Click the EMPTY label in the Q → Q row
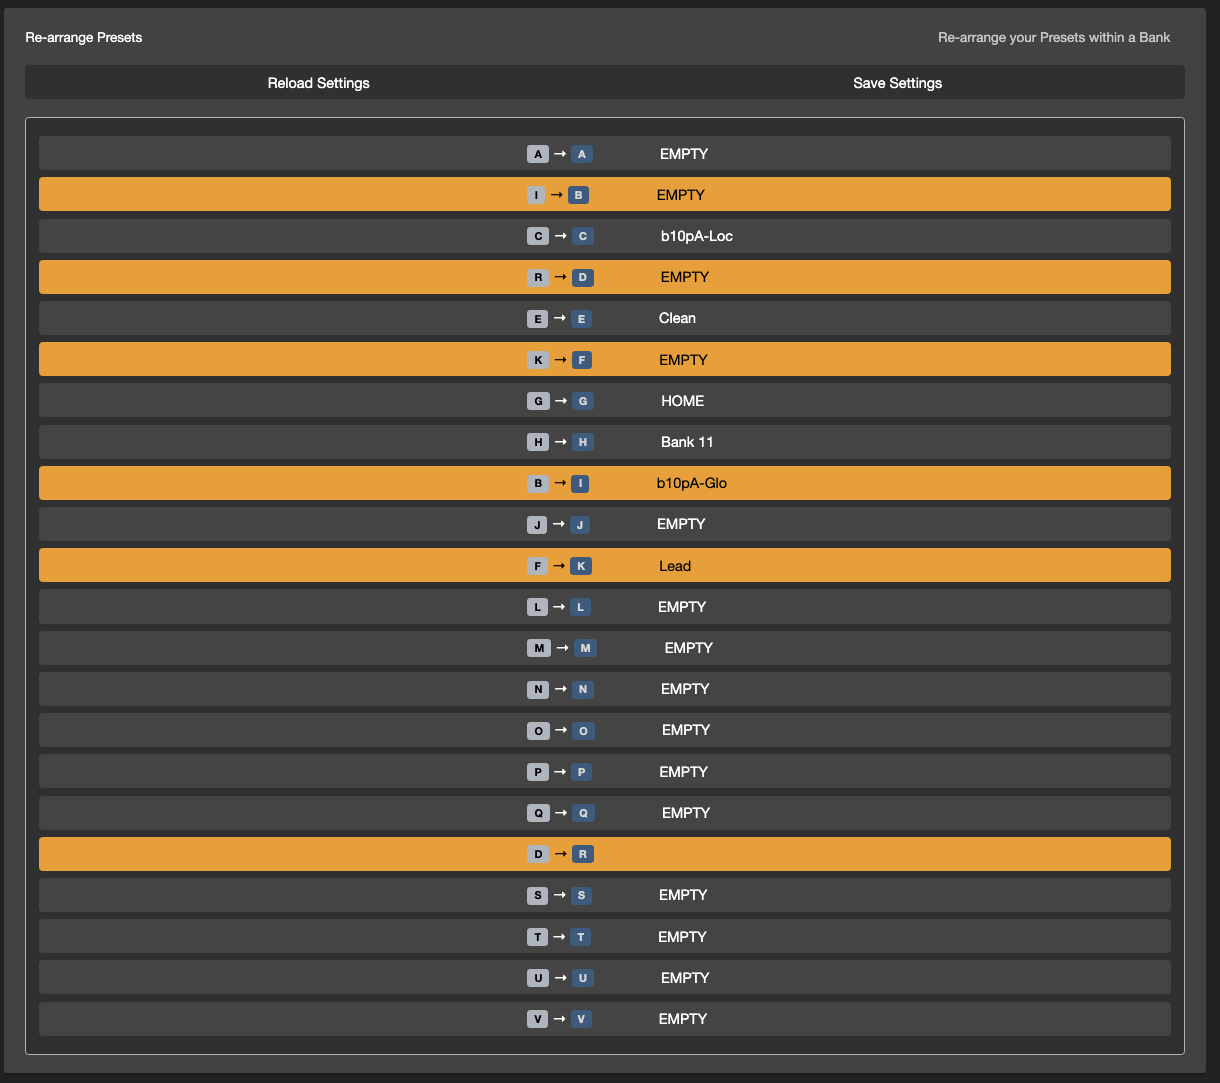Screen dimensions: 1220x1083 click(x=686, y=813)
